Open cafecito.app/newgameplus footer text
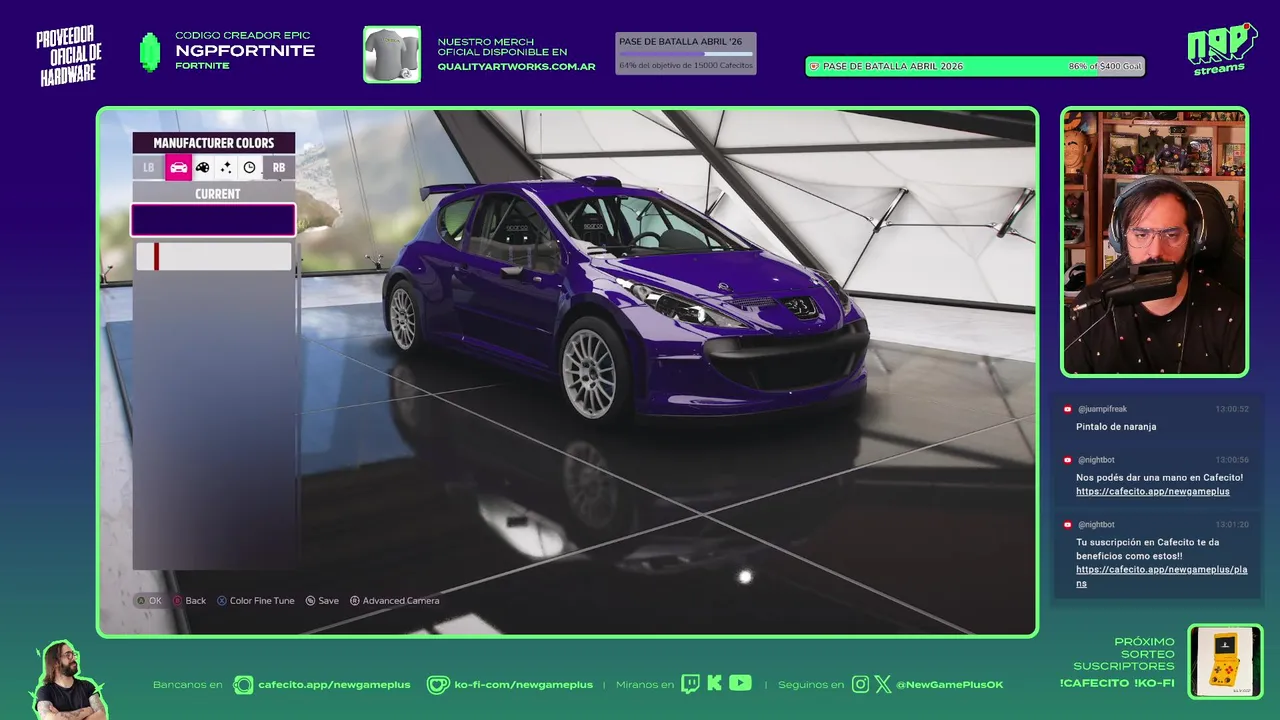This screenshot has width=1280, height=720. click(334, 685)
